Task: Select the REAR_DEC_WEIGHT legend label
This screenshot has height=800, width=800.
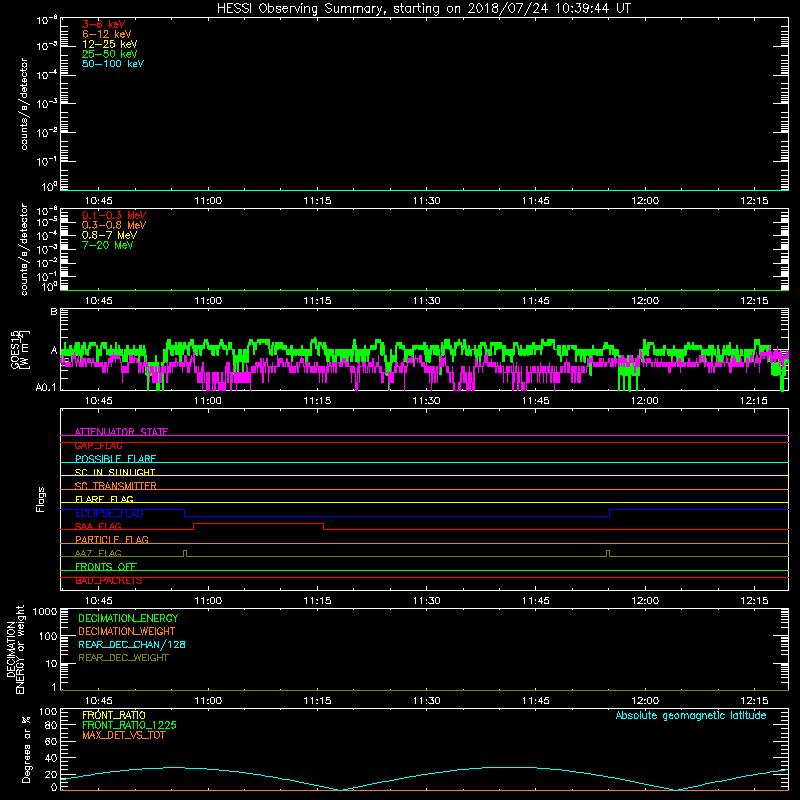Action: (x=123, y=658)
